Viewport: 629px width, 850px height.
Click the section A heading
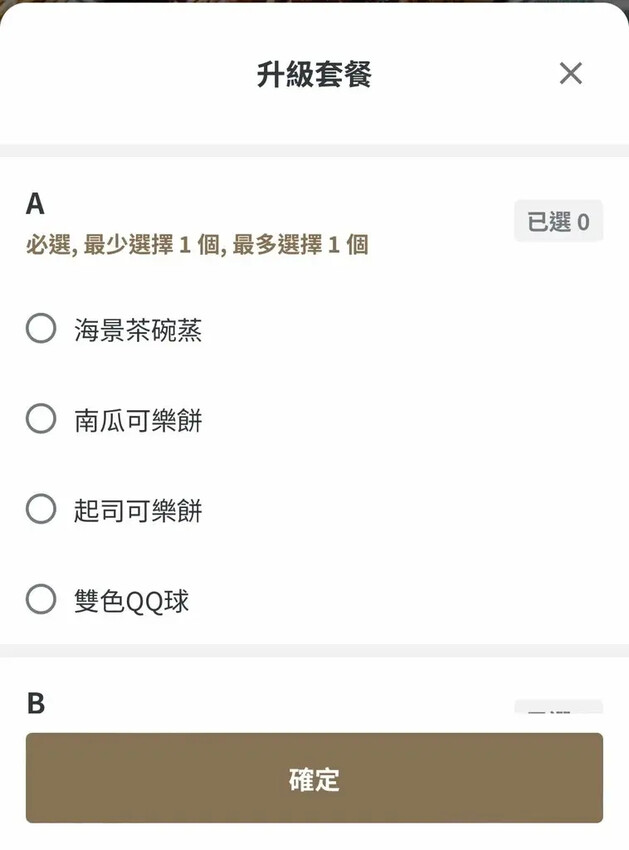pos(35,204)
